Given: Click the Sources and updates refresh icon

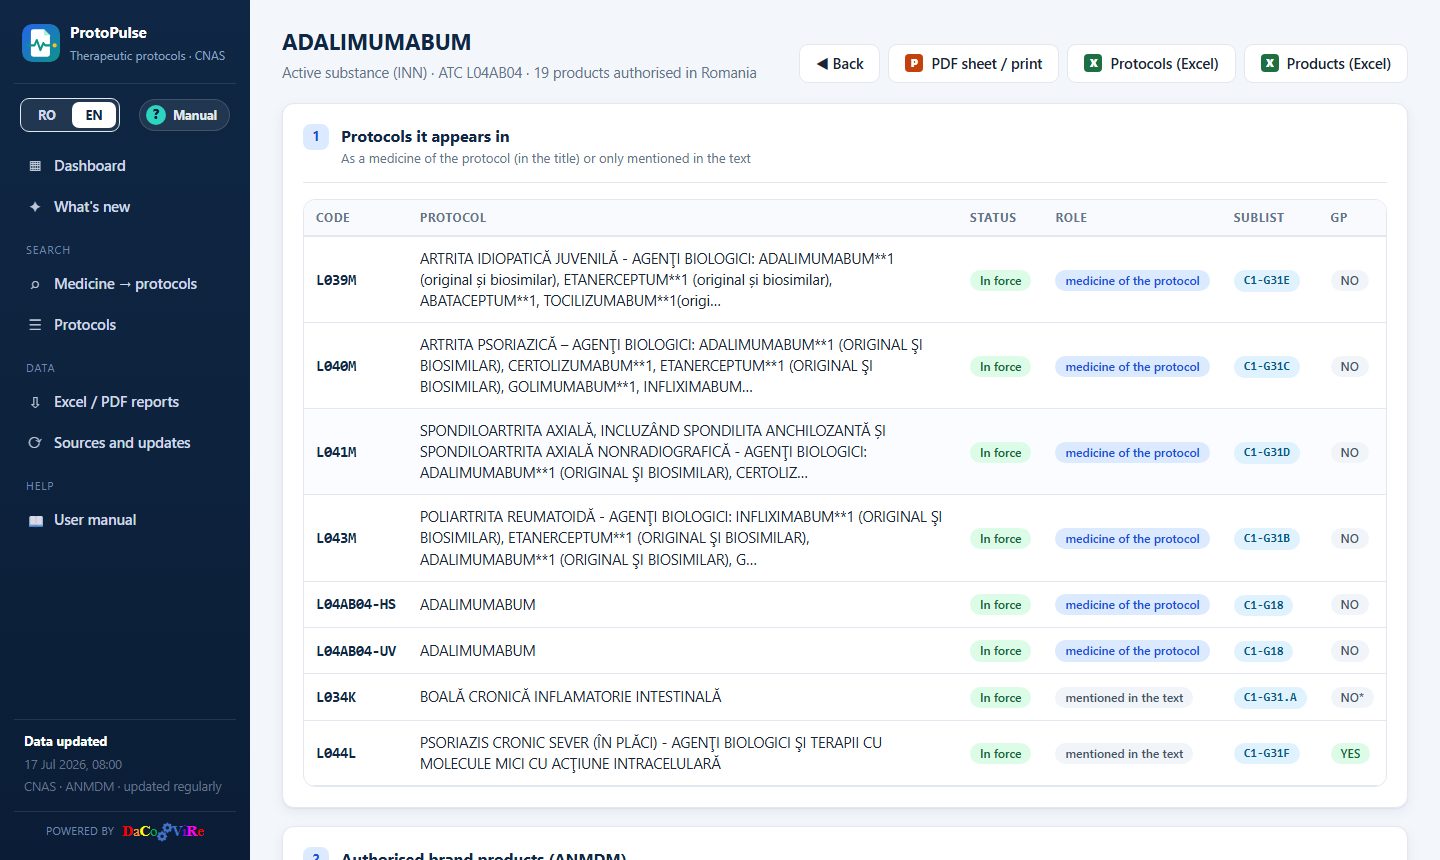Looking at the screenshot, I should click(35, 443).
